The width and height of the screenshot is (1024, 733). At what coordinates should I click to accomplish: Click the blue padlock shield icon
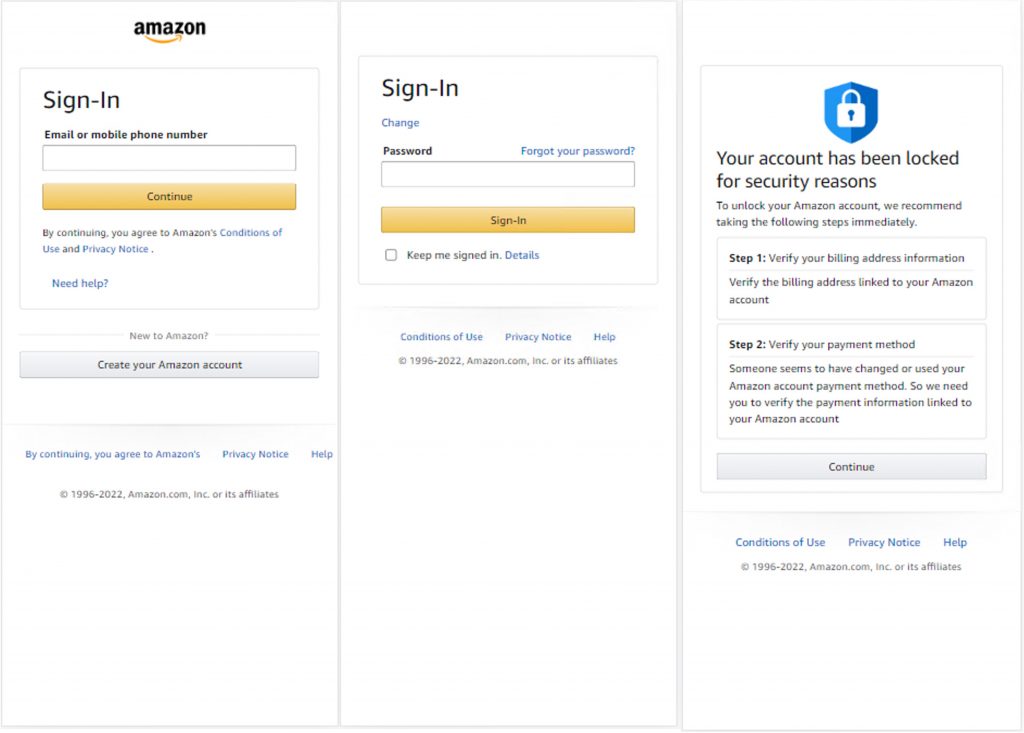(851, 112)
